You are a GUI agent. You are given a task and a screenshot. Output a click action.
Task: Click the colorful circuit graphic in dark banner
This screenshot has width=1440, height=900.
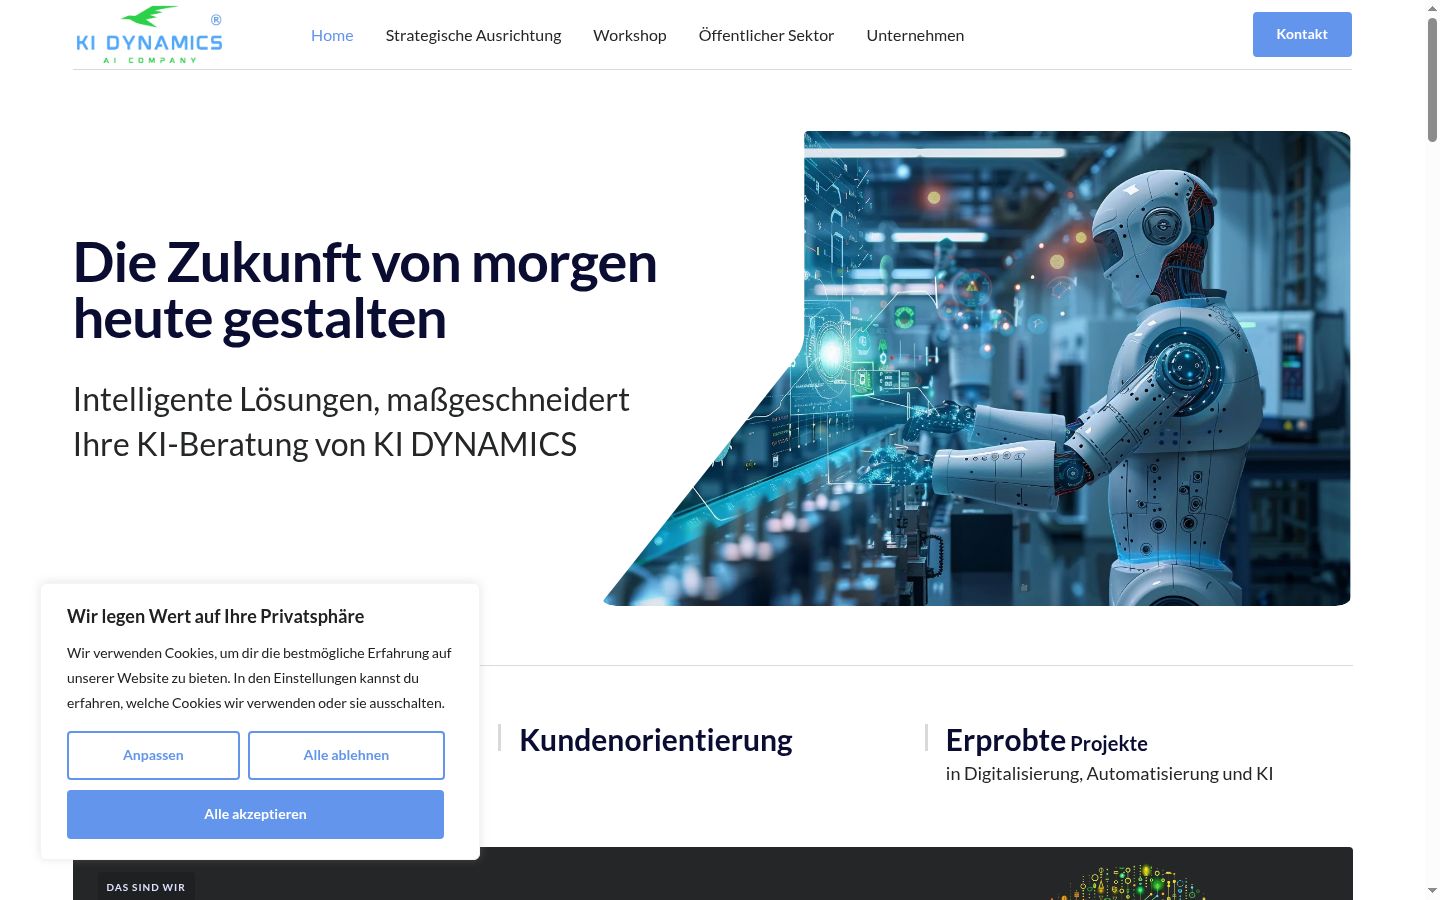point(1130,883)
